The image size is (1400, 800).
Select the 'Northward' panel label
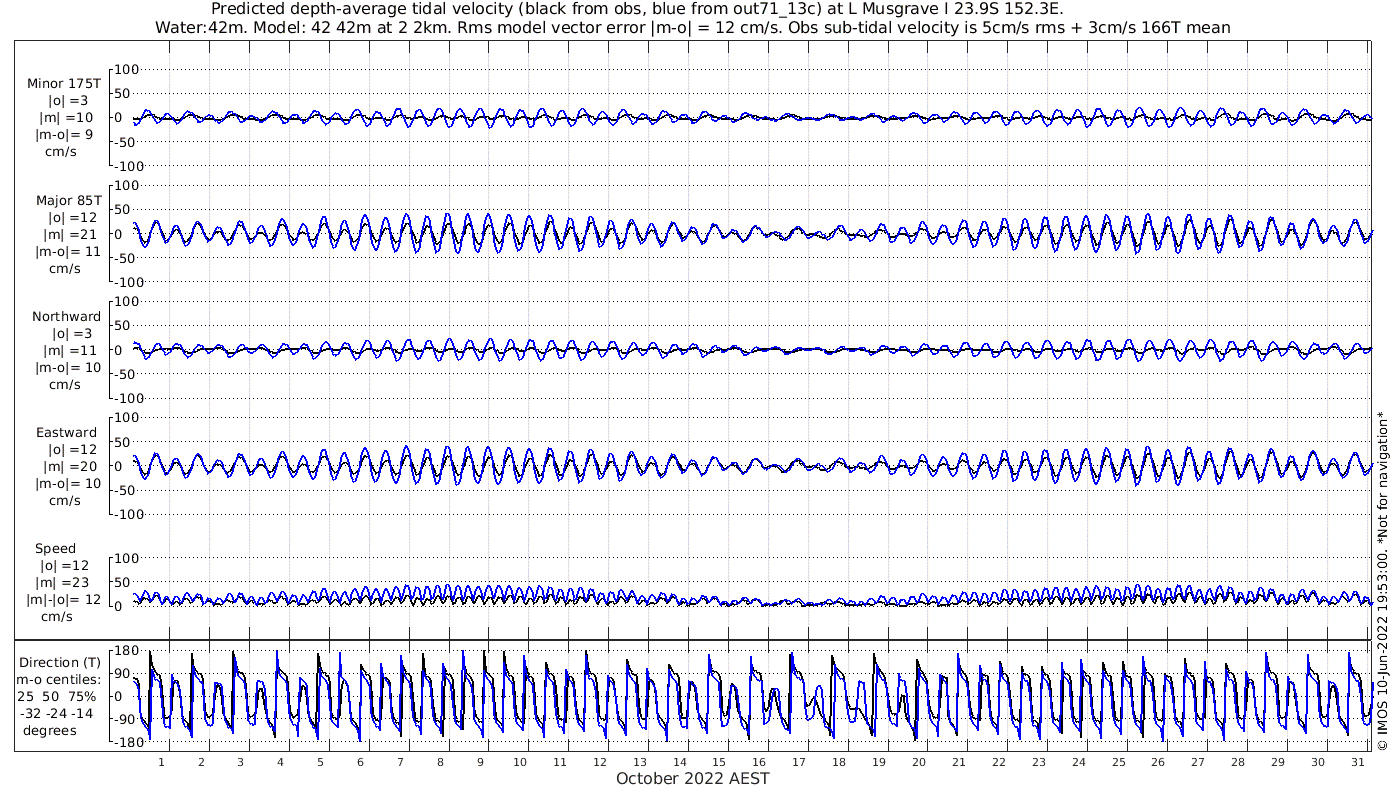[66, 317]
